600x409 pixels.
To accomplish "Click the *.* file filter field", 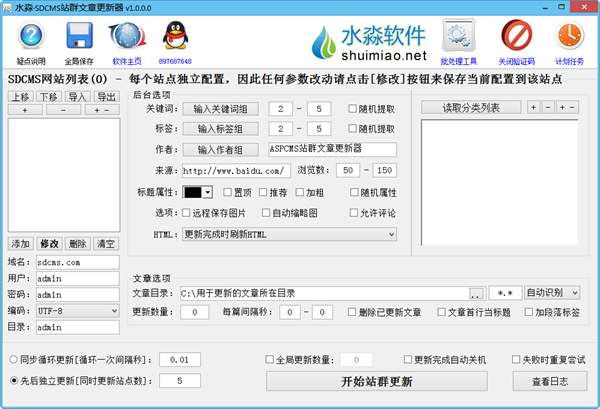I will coord(505,293).
